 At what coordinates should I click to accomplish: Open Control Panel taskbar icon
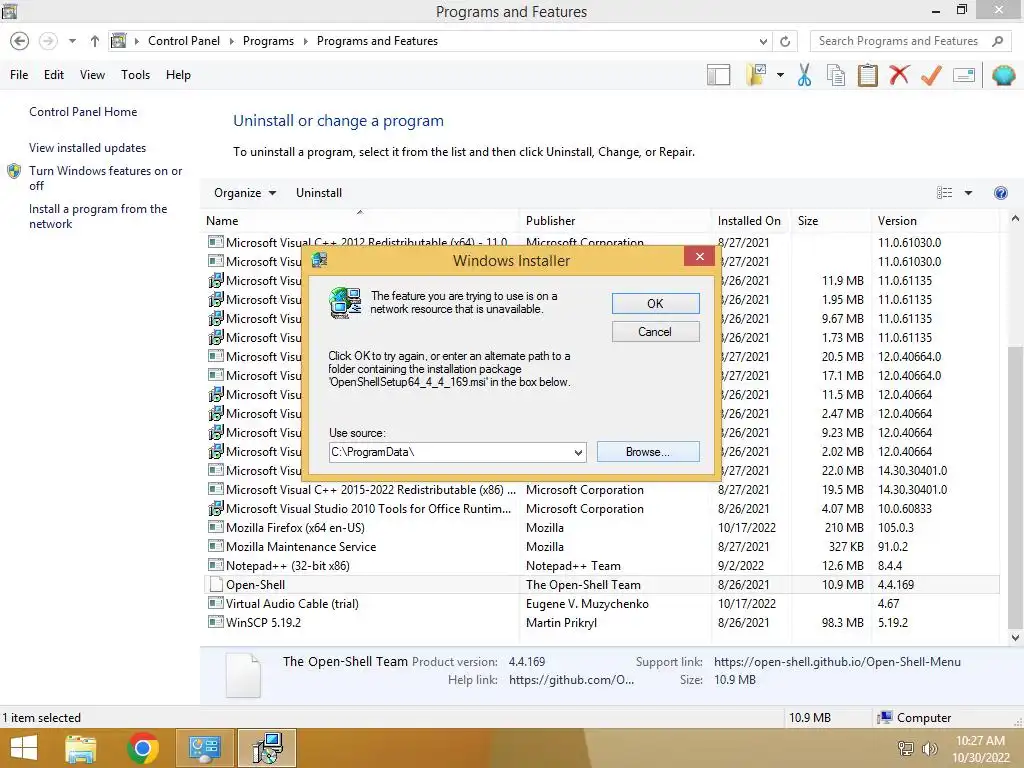point(204,748)
